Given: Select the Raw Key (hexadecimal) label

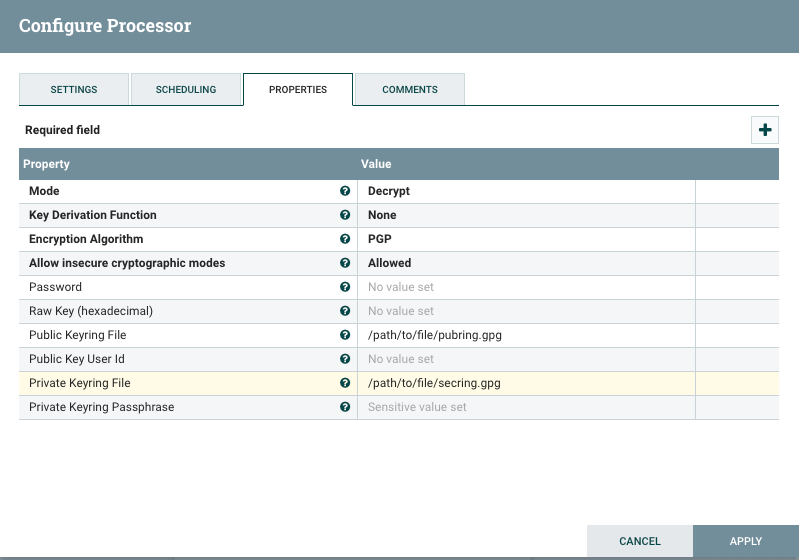Looking at the screenshot, I should [91, 311].
